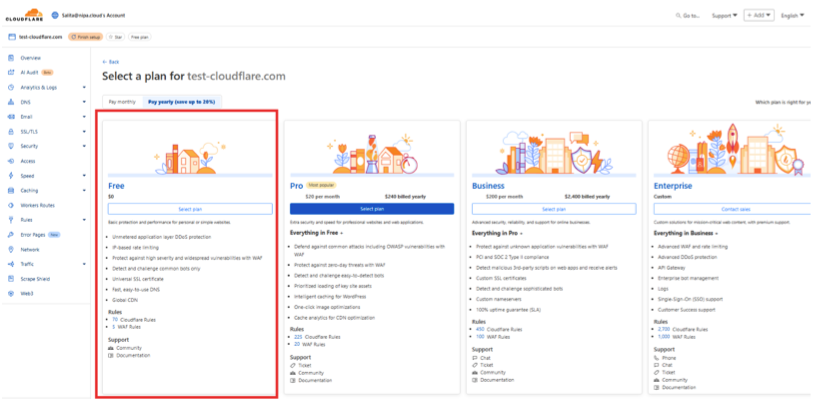The height and width of the screenshot is (399, 819).
Task: Click the Workers Routes icon
Action: [10, 205]
